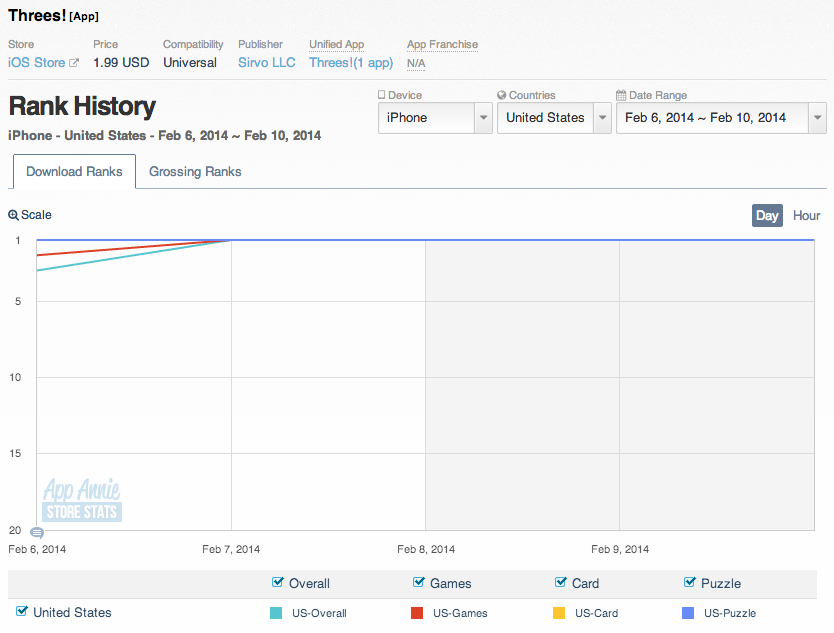Click the Countries globe icon
The height and width of the screenshot is (633, 834).
(501, 95)
